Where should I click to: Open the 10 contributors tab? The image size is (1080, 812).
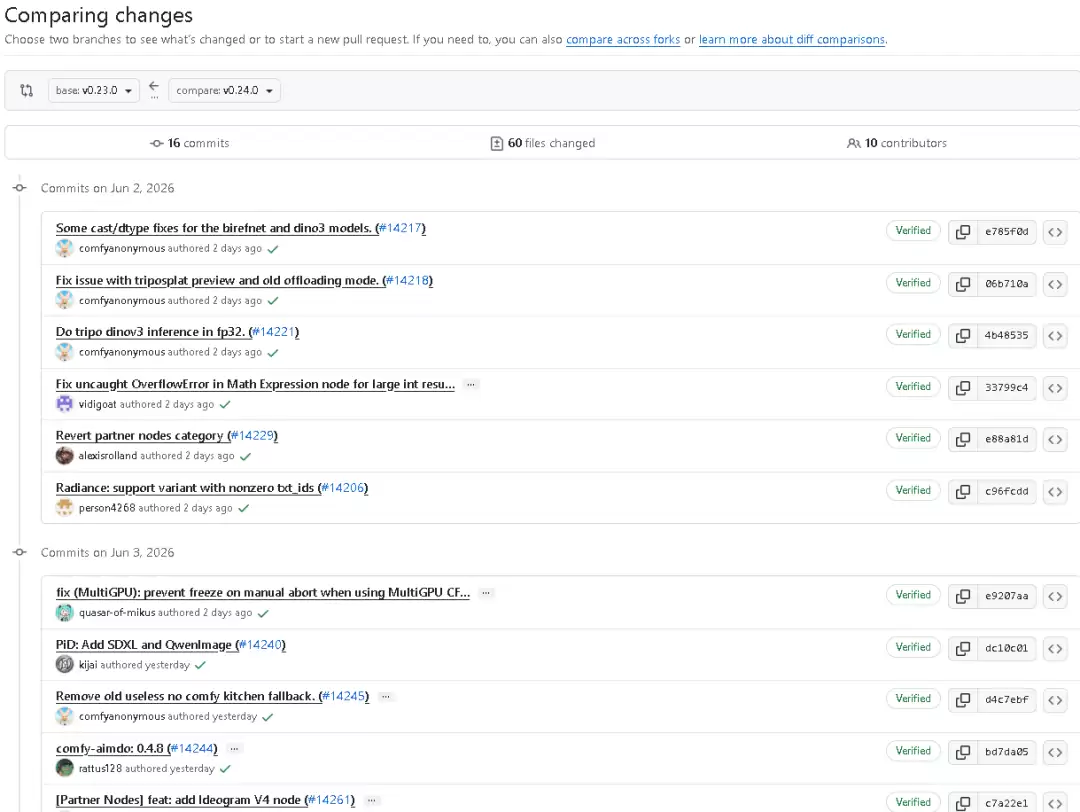(x=897, y=143)
